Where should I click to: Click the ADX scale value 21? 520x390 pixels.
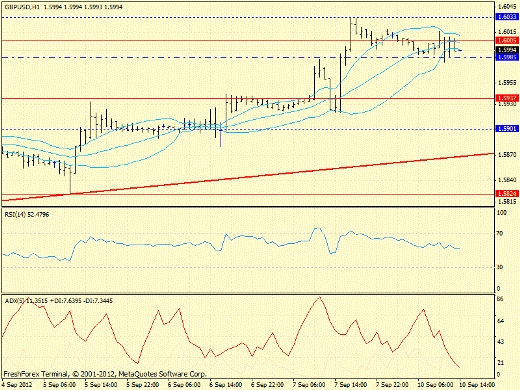[x=500, y=363]
